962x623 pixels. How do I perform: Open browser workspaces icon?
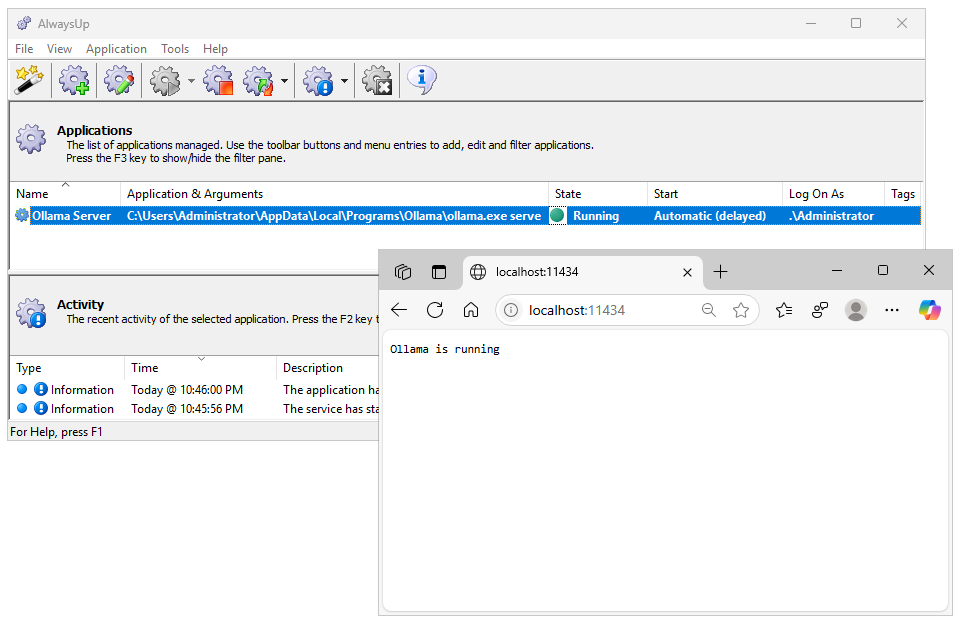coord(403,272)
